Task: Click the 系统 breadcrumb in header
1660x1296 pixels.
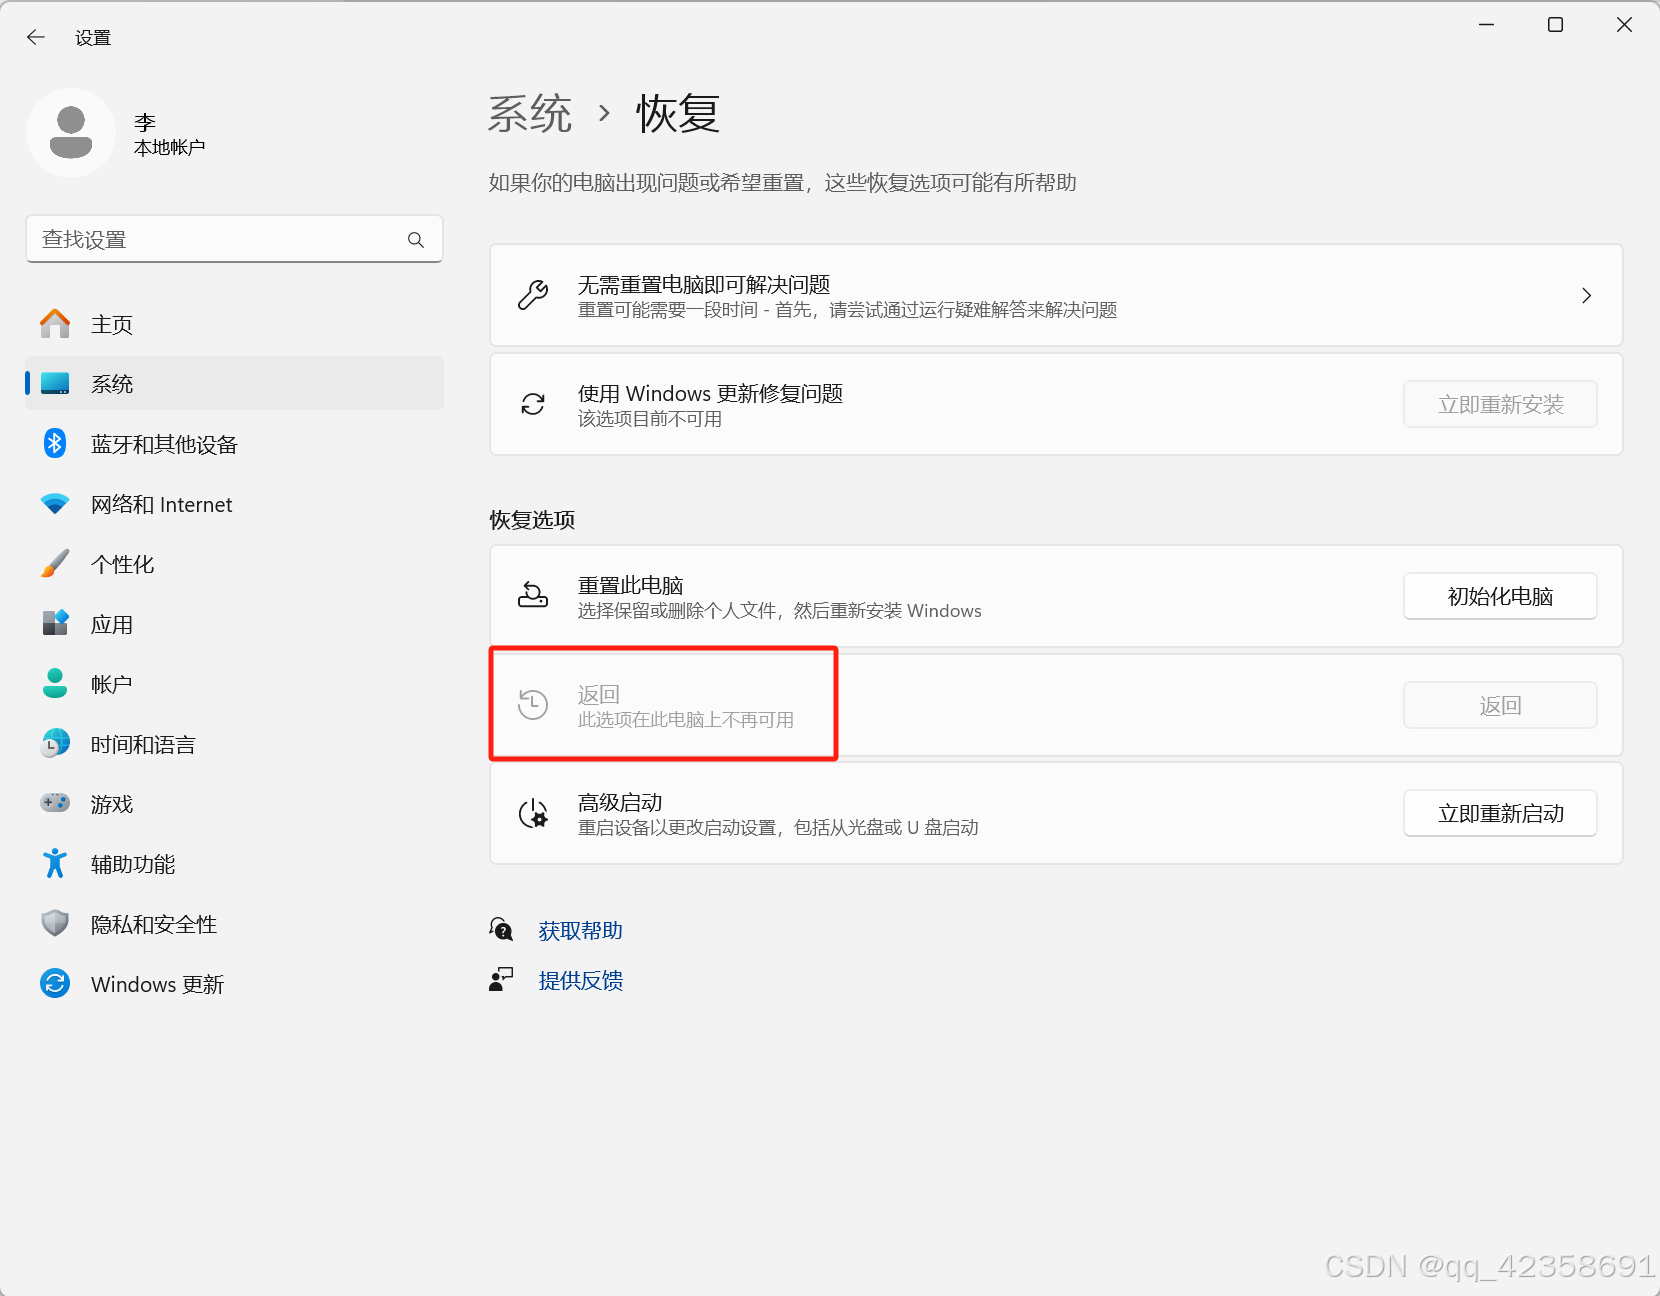Action: coord(530,114)
